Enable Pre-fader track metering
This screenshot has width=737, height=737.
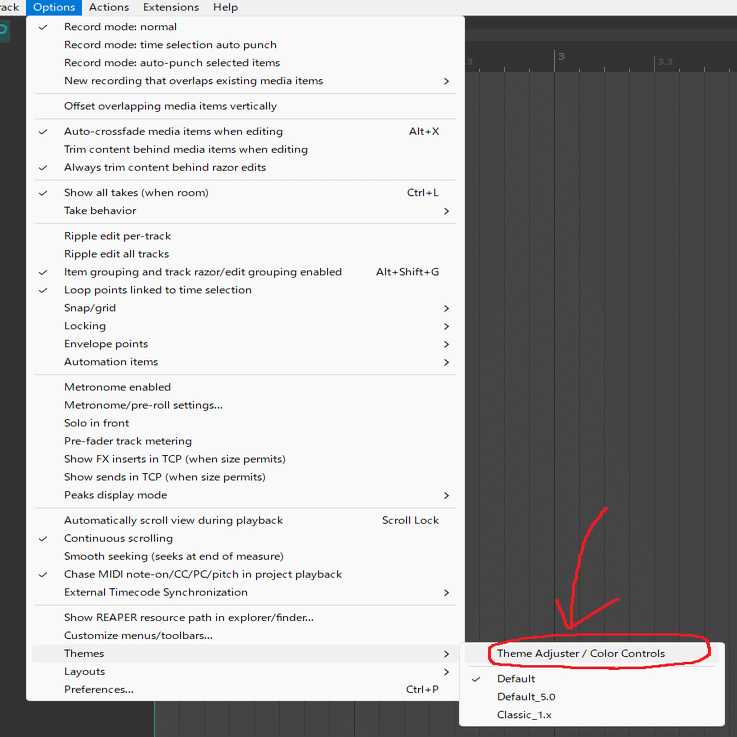pos(245,441)
